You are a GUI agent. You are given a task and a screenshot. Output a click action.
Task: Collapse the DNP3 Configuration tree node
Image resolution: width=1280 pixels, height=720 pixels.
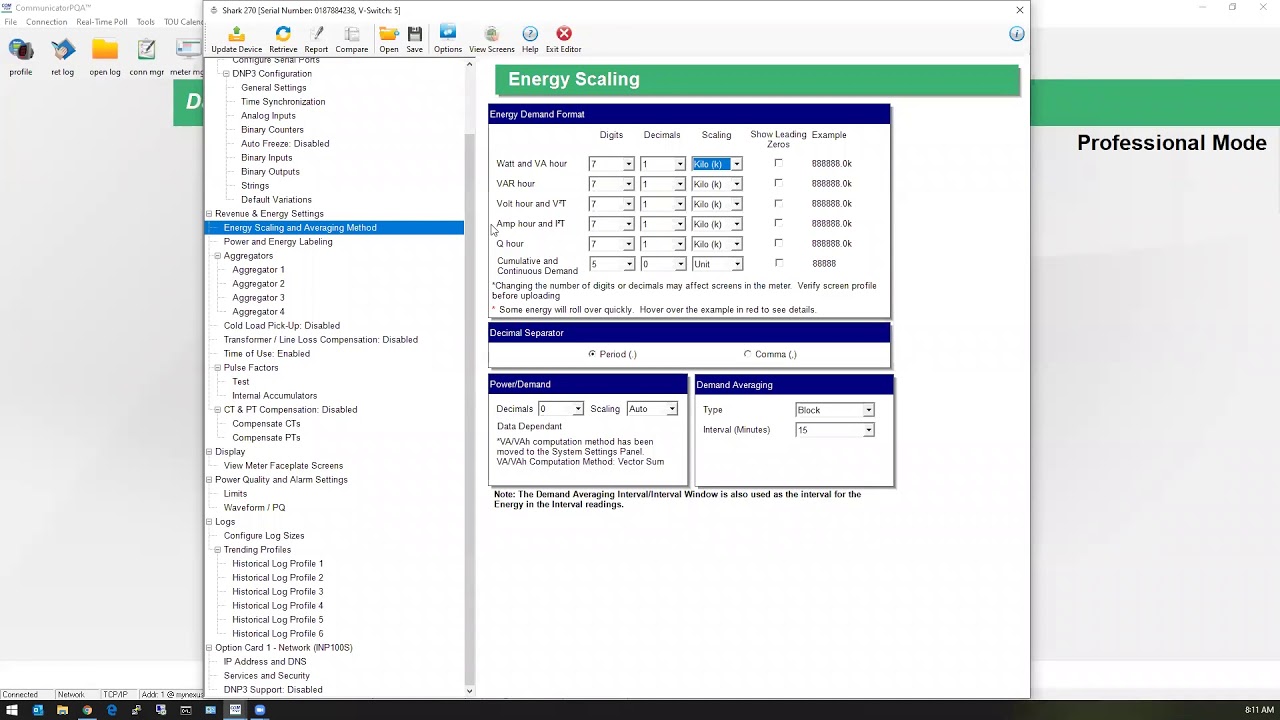click(x=226, y=73)
